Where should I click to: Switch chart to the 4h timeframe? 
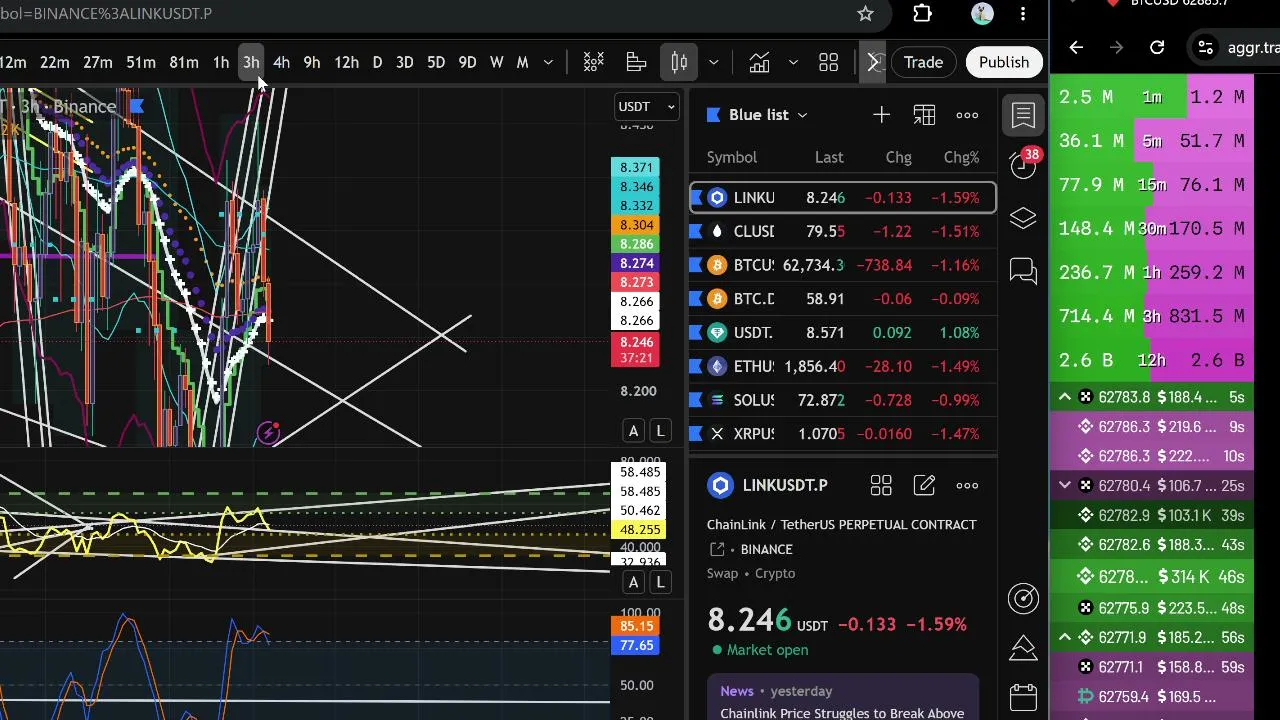[281, 63]
